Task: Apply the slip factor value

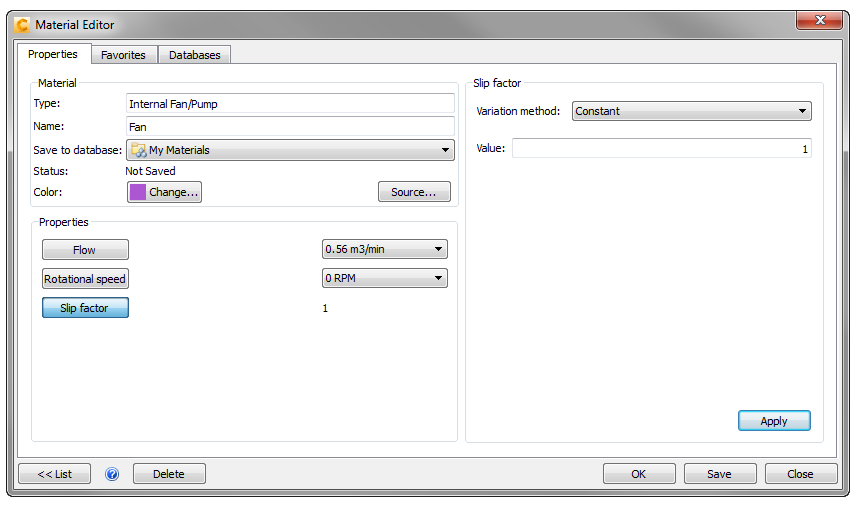Action: pyautogui.click(x=774, y=421)
